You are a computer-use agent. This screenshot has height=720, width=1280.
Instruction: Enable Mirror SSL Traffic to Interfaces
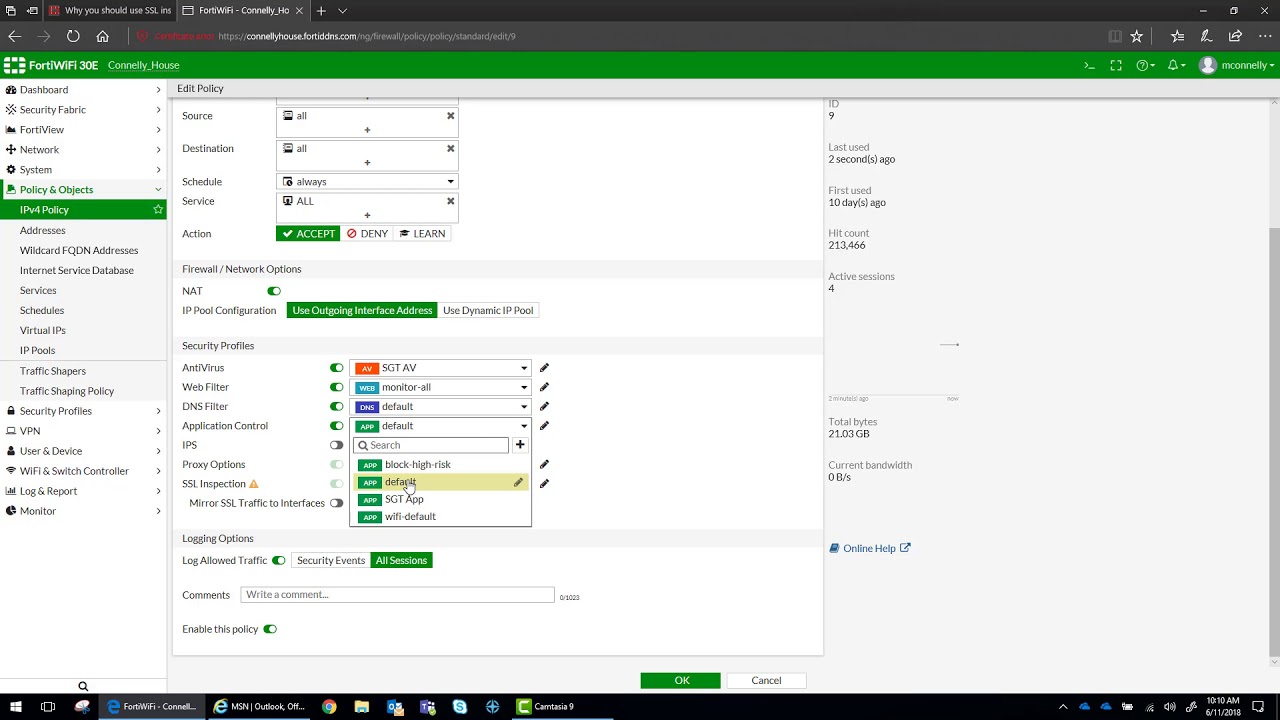coord(337,503)
